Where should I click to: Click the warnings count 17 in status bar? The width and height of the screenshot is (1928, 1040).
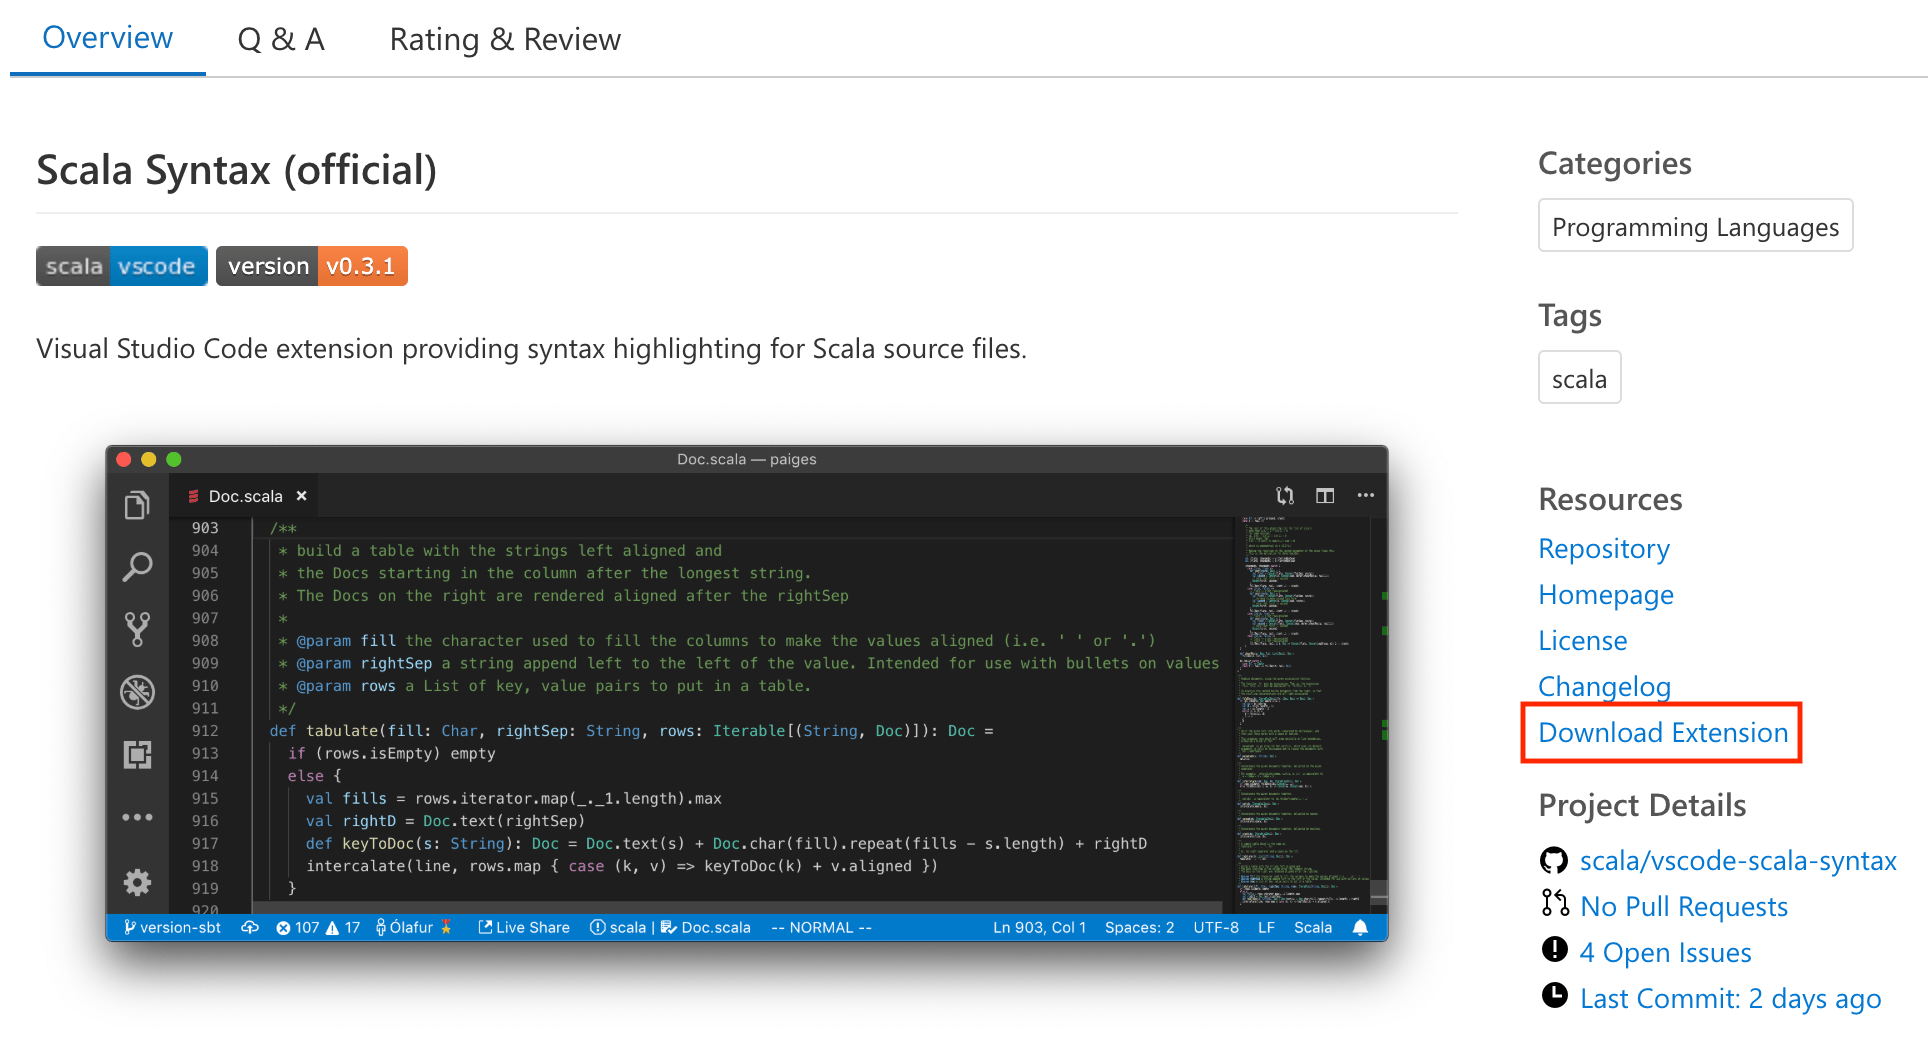coord(343,928)
